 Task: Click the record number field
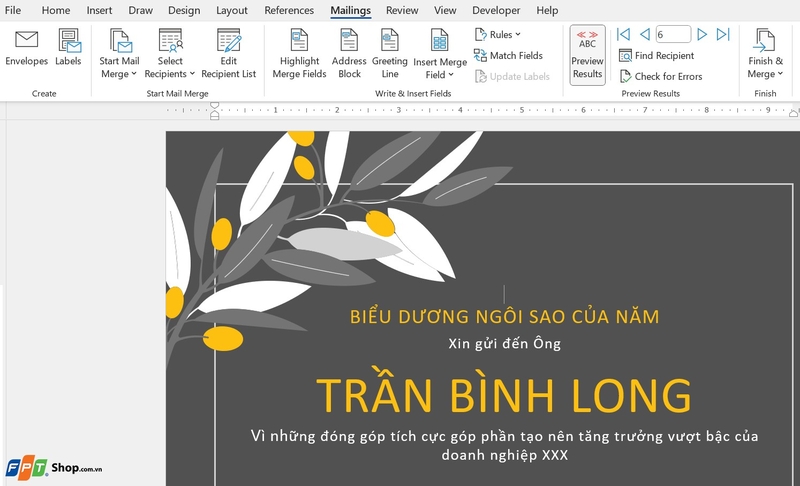(x=673, y=34)
